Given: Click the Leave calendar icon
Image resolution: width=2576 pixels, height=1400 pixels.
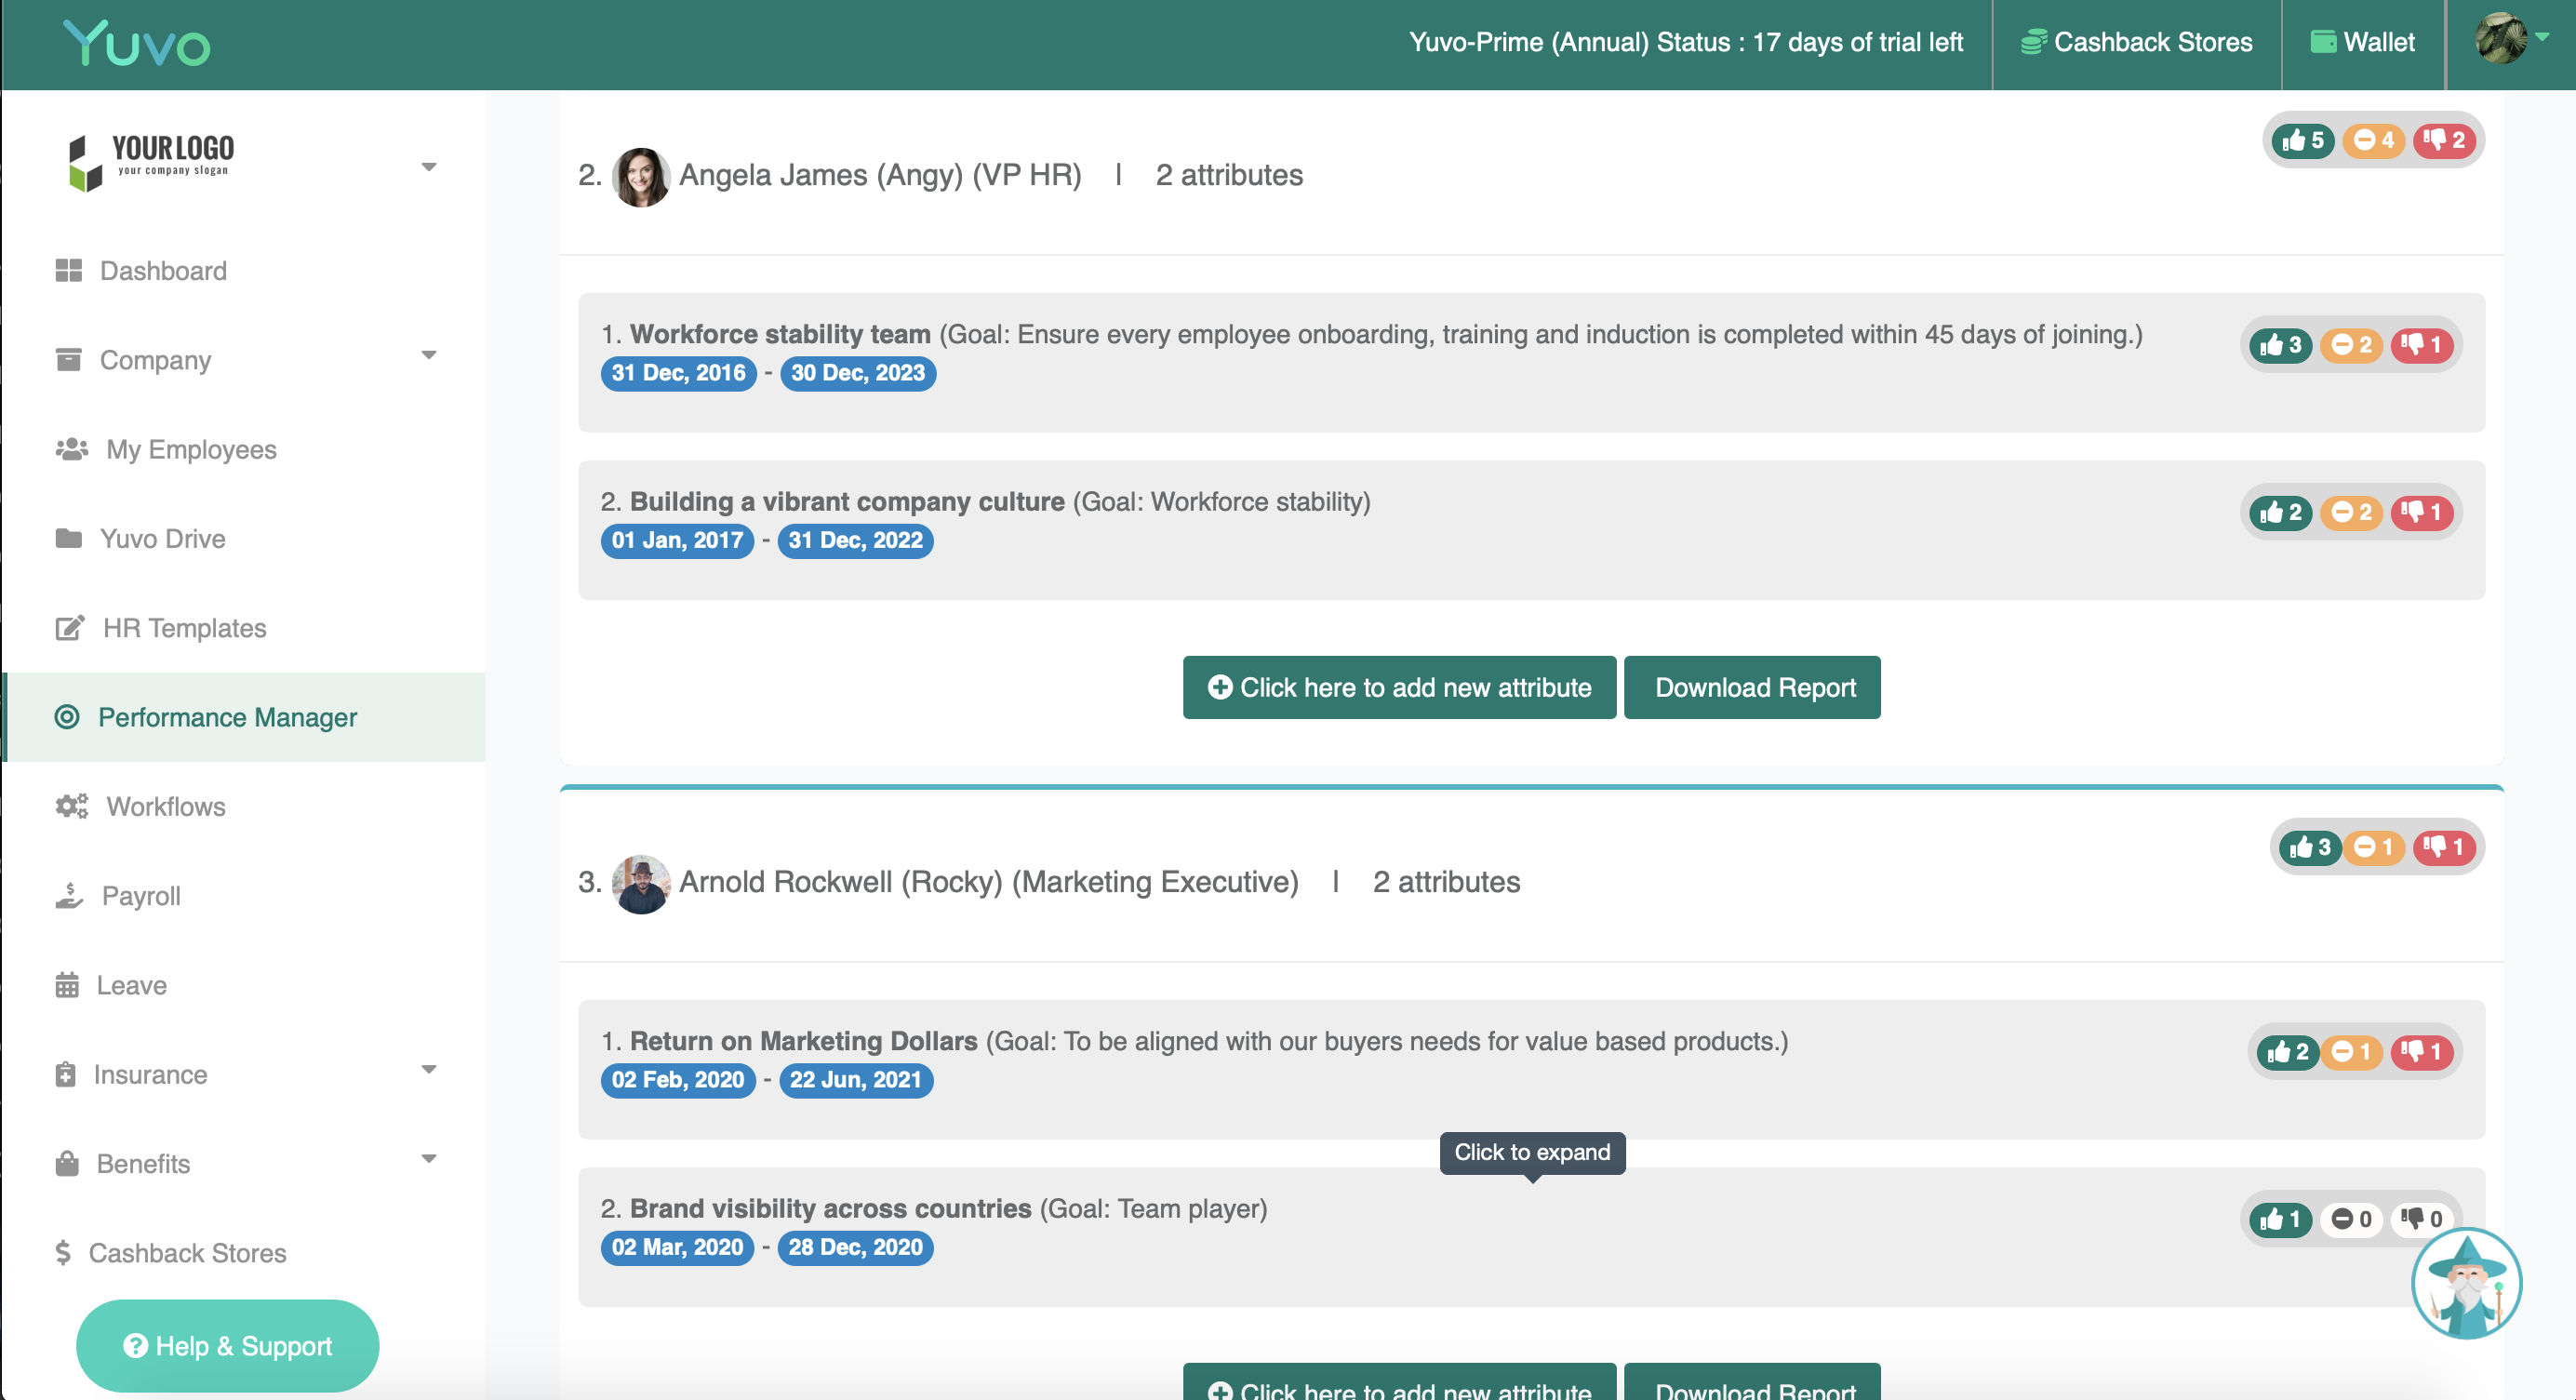Looking at the screenshot, I should tap(67, 985).
